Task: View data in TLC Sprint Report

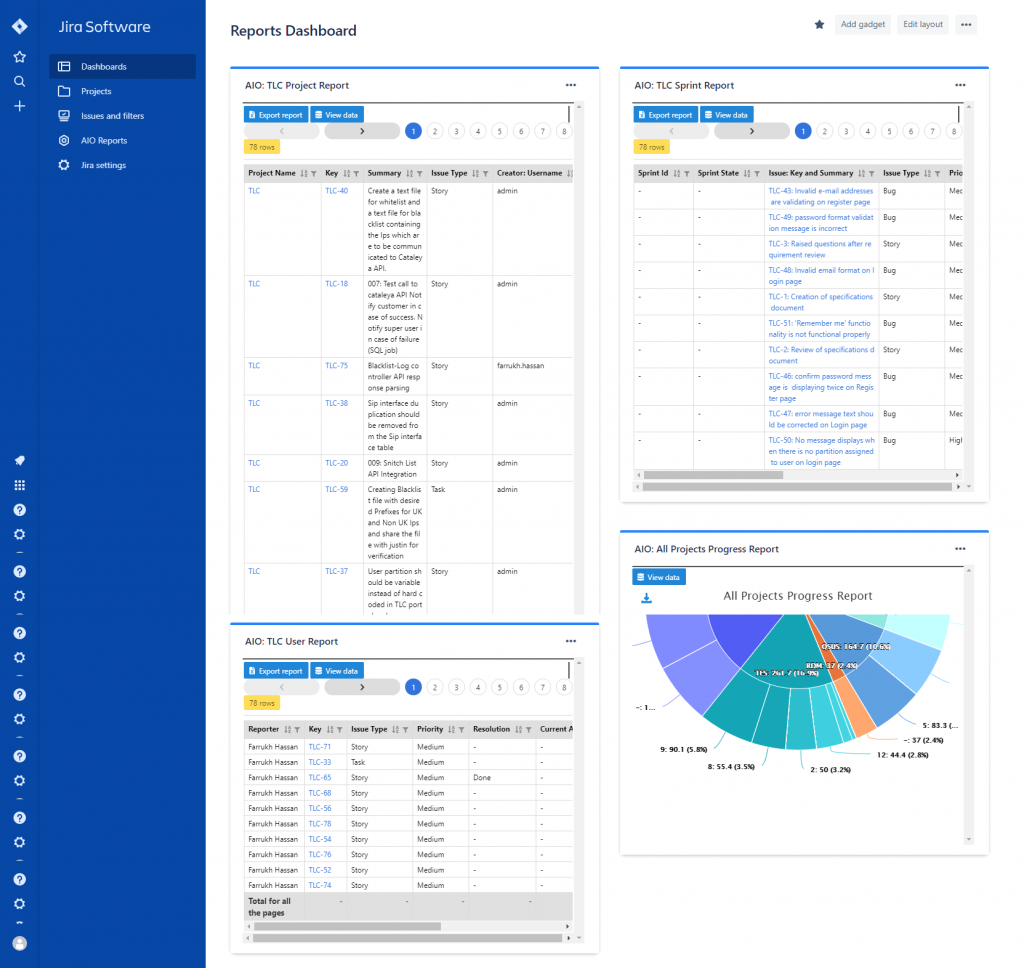Action: pyautogui.click(x=727, y=114)
